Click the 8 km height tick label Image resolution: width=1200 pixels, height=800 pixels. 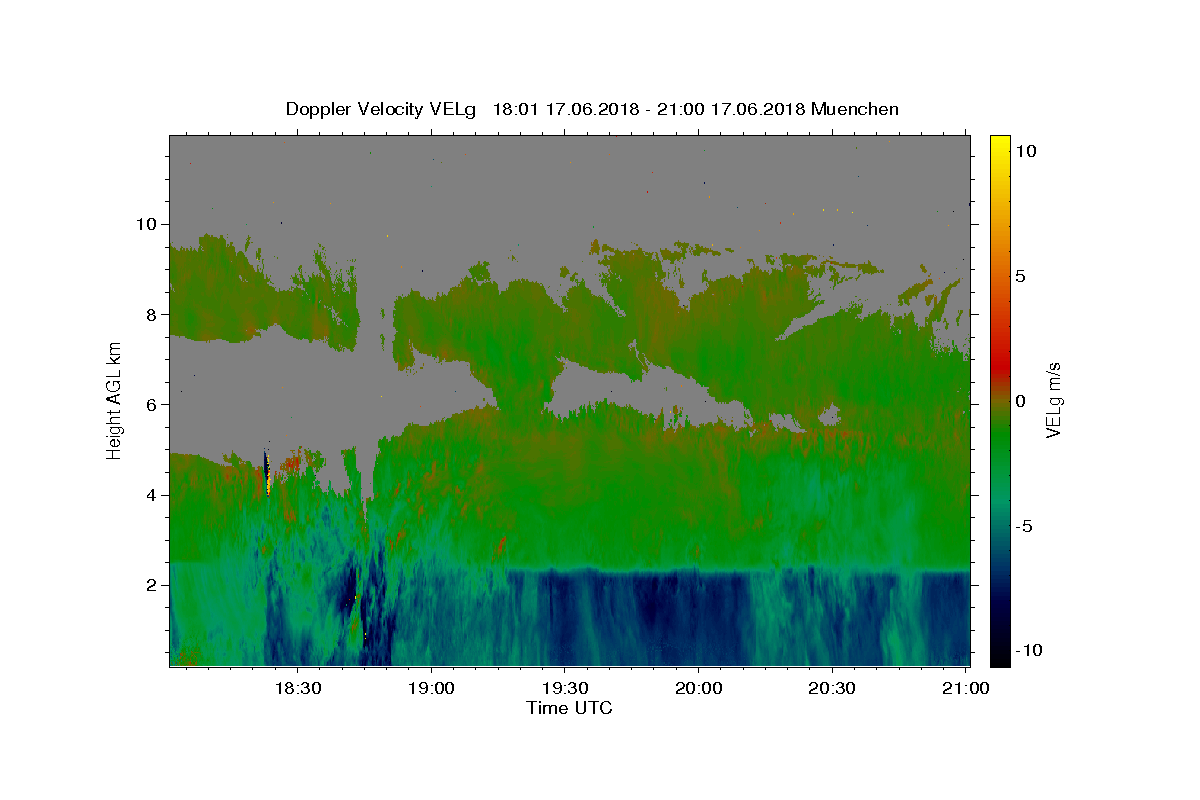click(152, 314)
